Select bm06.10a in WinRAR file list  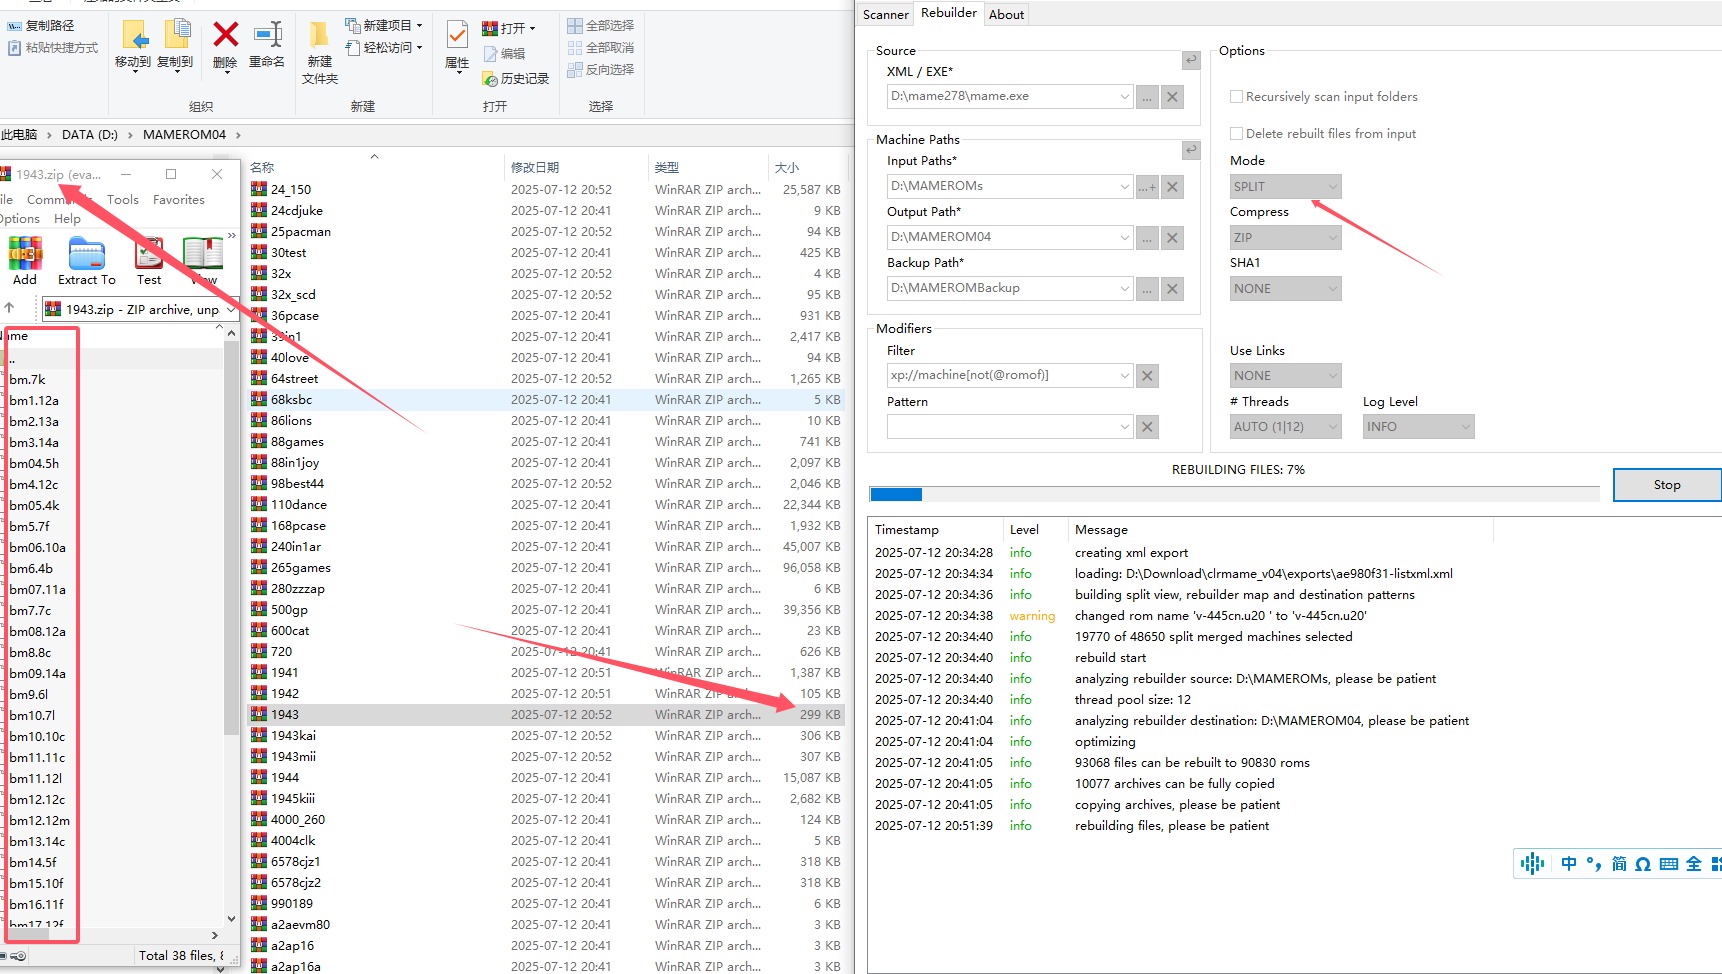pos(38,548)
